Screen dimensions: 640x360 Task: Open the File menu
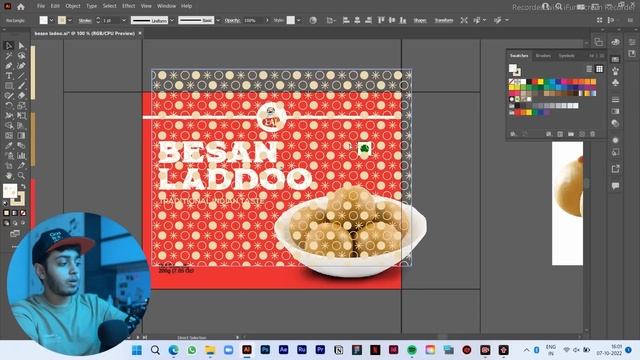tap(41, 6)
